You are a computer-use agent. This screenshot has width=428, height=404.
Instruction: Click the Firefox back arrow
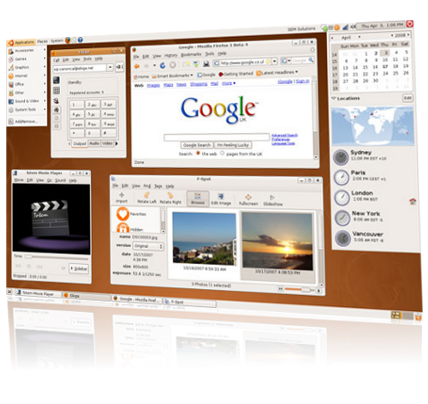pyautogui.click(x=137, y=66)
